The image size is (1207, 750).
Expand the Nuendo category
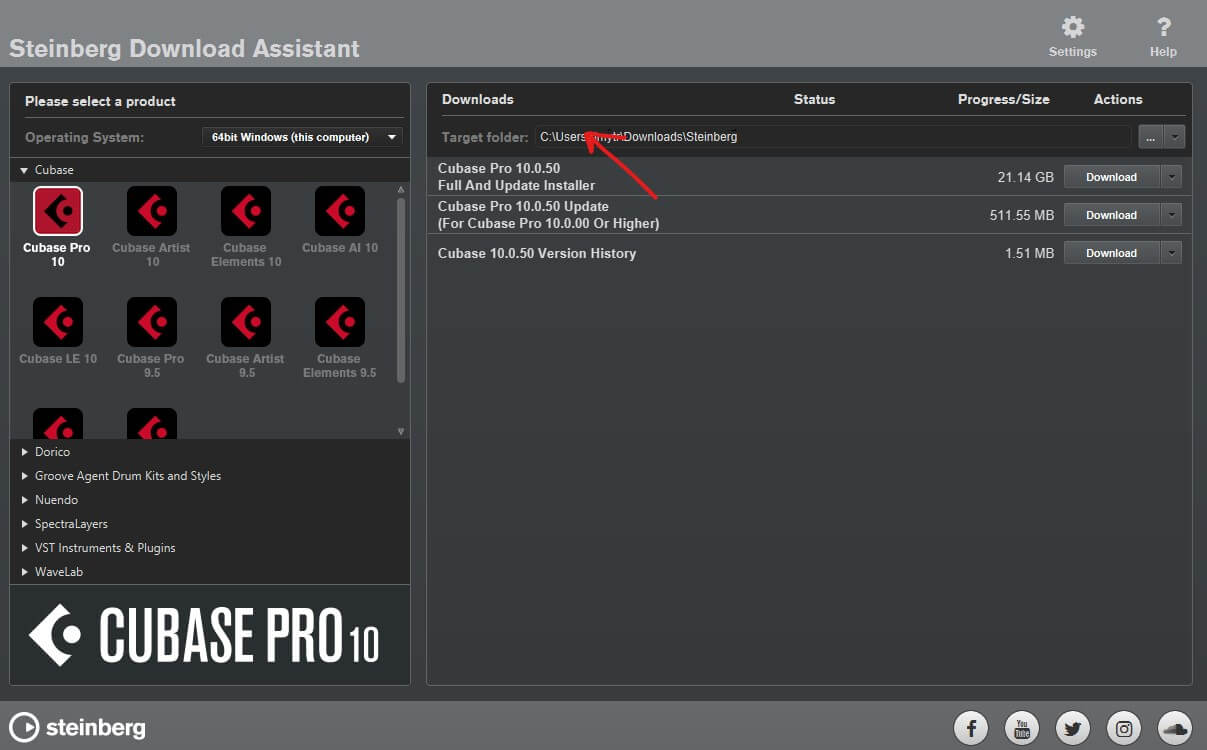click(25, 500)
